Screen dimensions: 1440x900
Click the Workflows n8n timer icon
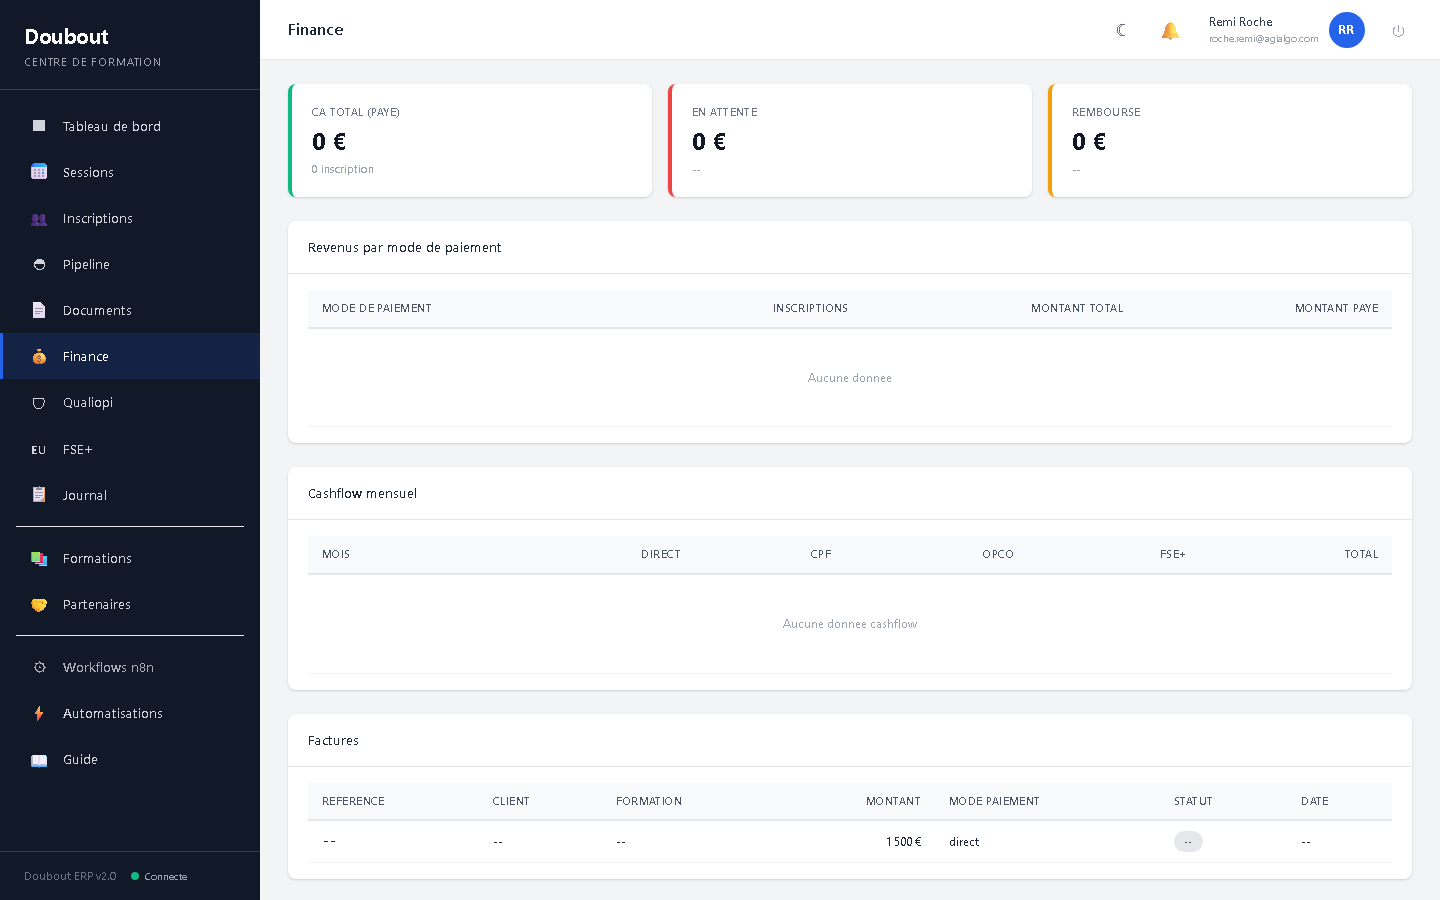point(38,667)
